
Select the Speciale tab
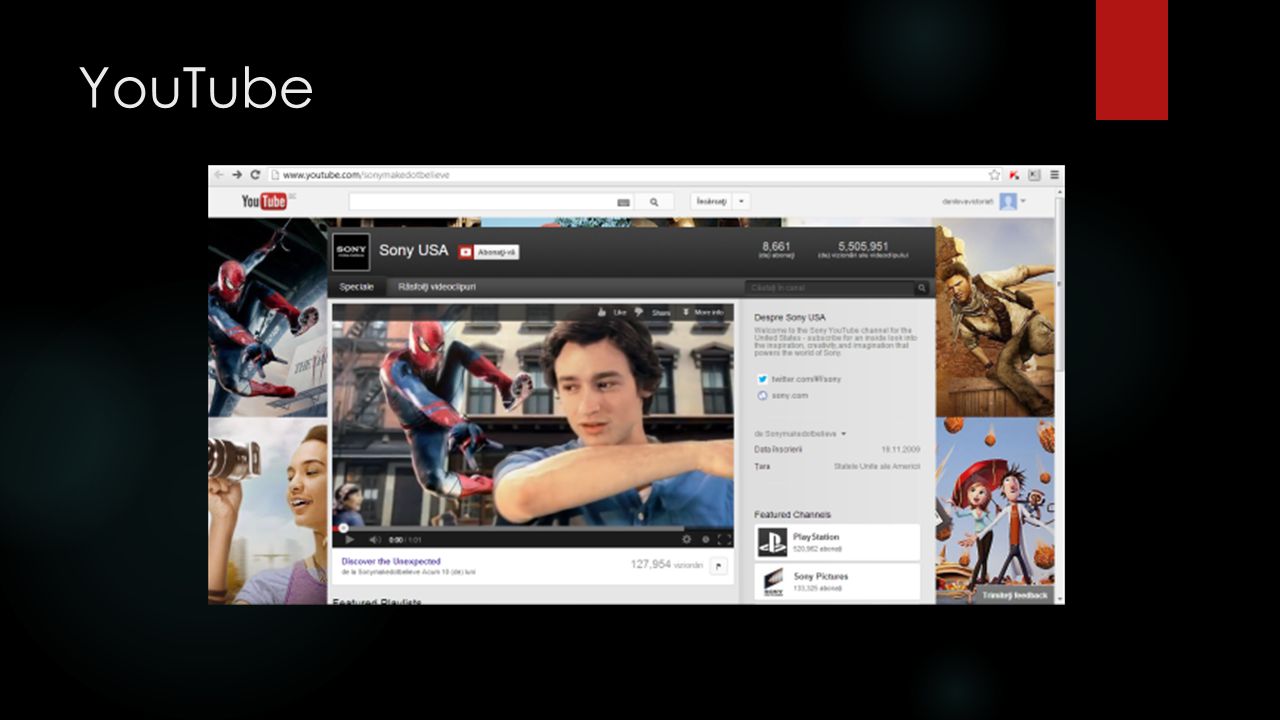pyautogui.click(x=356, y=287)
